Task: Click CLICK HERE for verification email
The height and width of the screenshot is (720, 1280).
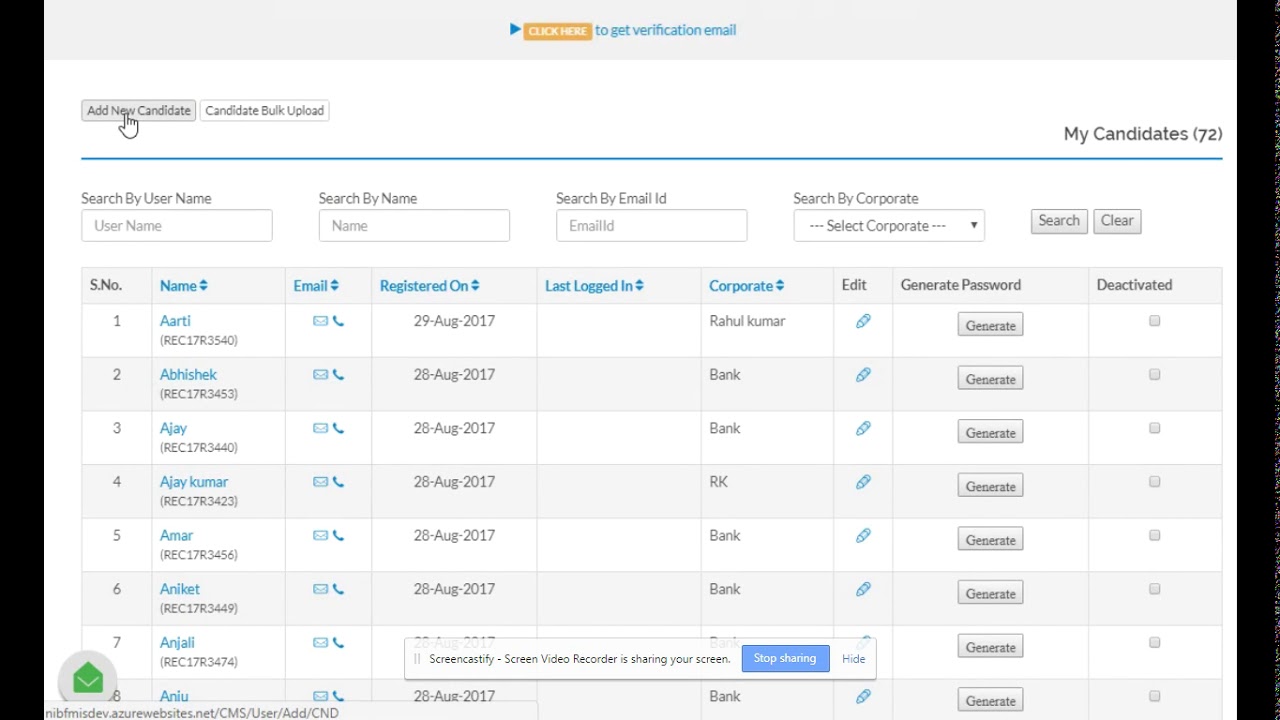Action: coord(558,31)
